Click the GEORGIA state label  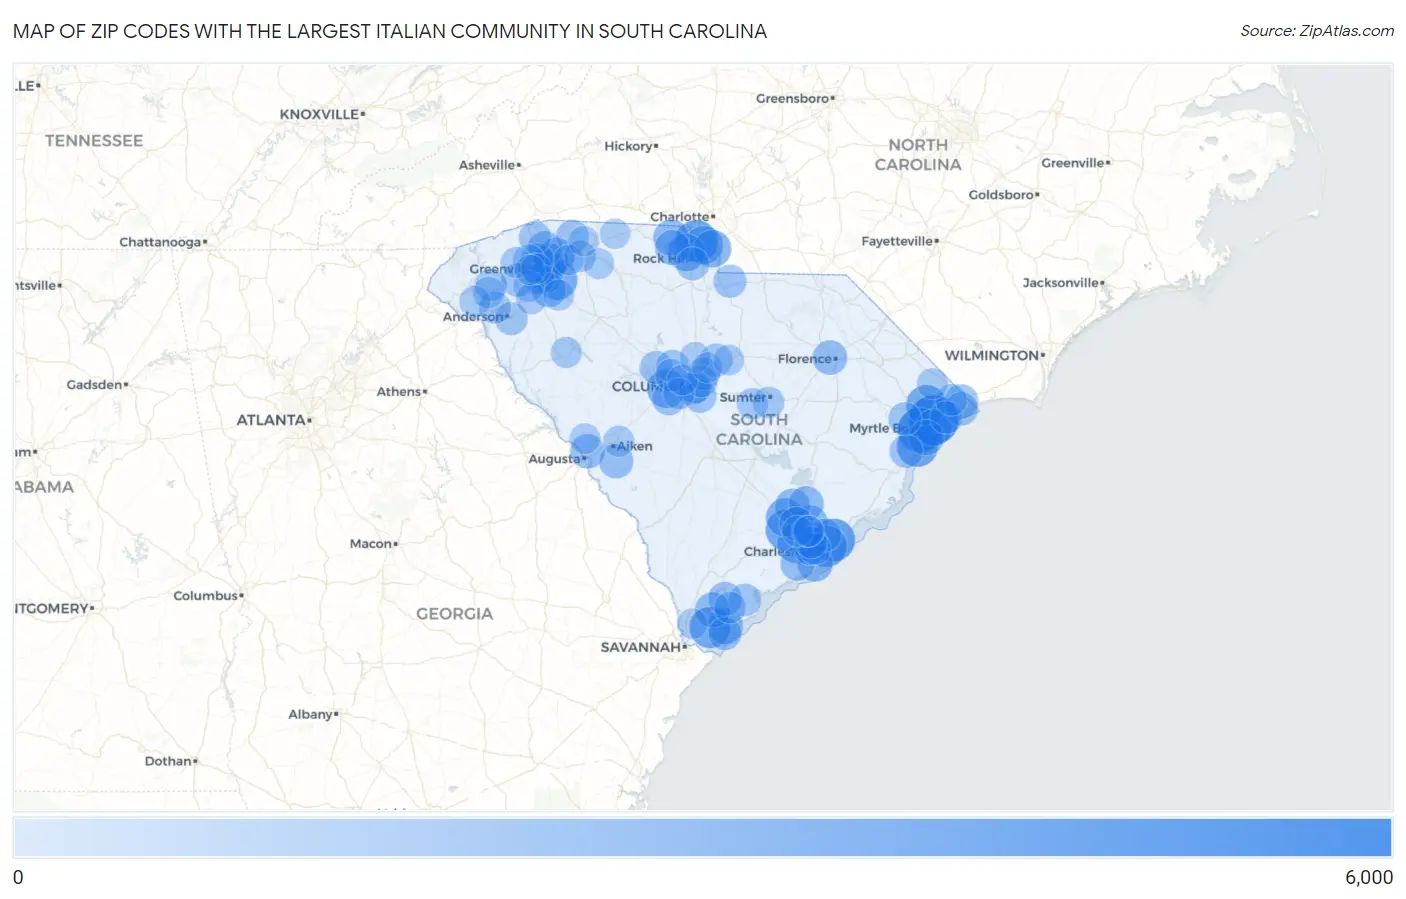(455, 614)
